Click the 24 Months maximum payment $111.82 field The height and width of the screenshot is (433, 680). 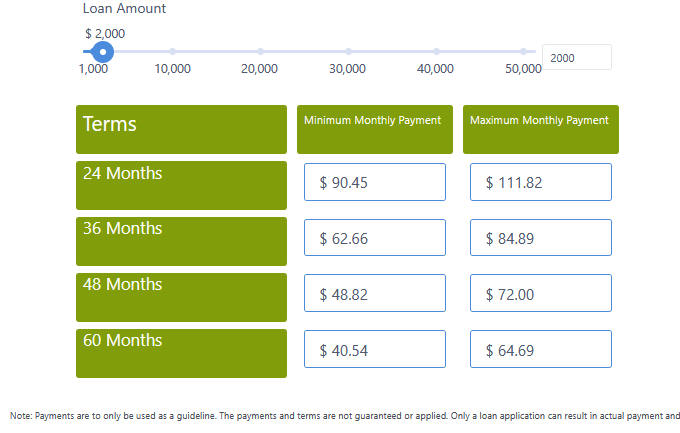coord(540,182)
